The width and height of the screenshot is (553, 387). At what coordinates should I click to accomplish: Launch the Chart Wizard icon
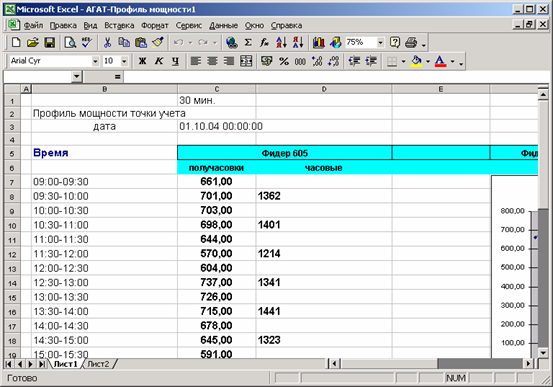point(319,43)
